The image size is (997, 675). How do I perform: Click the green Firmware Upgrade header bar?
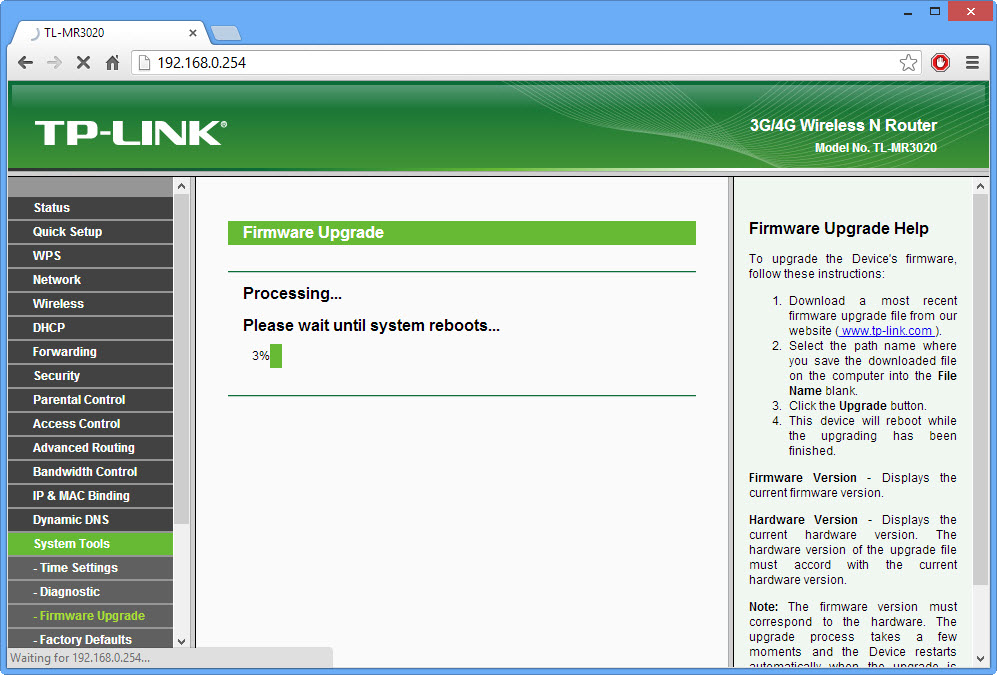(x=462, y=233)
